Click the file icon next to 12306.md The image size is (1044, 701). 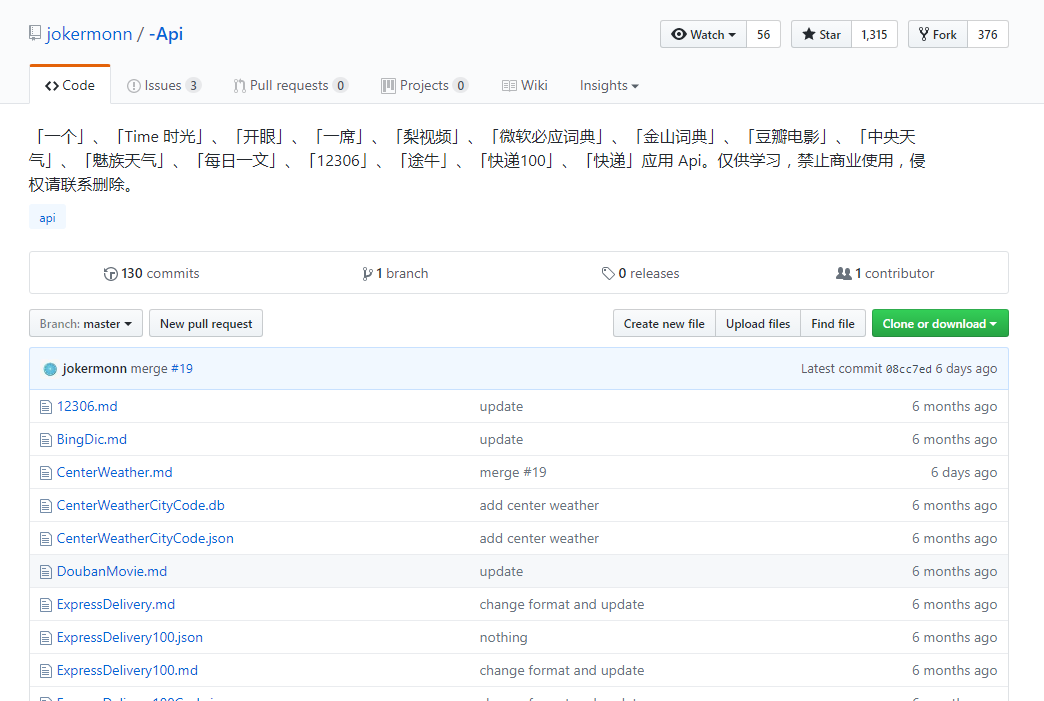pos(46,406)
